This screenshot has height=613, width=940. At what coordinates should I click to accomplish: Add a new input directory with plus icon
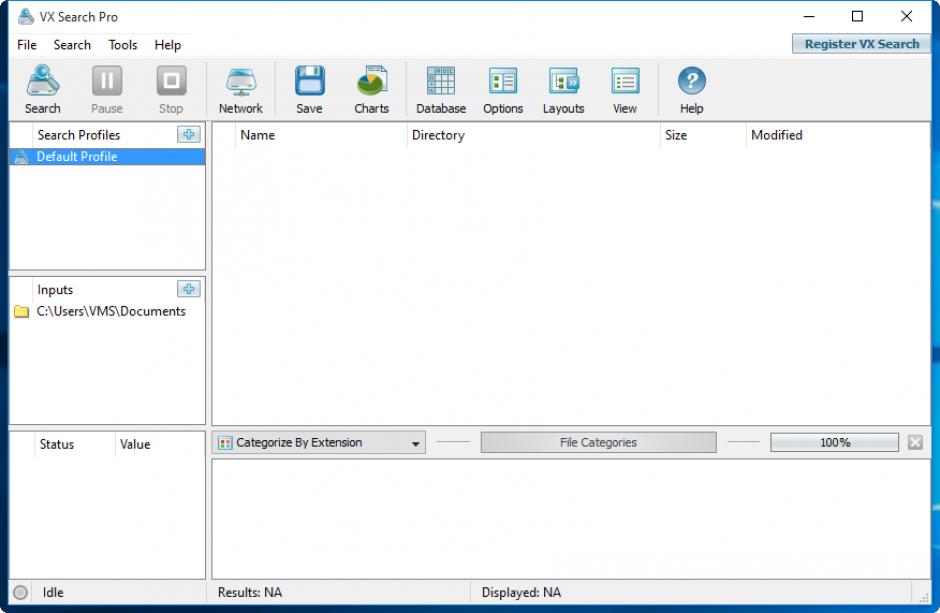coord(189,289)
